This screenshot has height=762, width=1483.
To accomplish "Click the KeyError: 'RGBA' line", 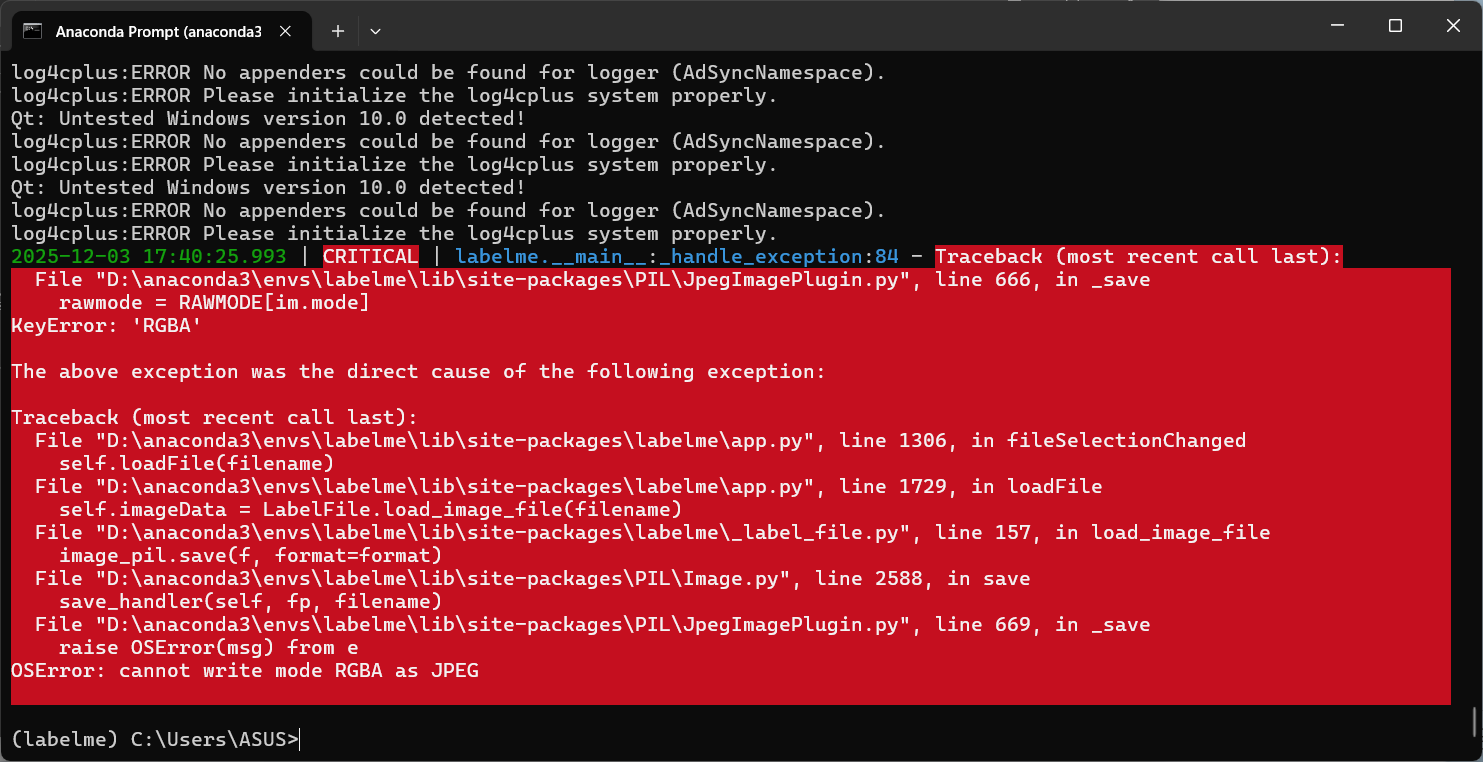I will tap(100, 325).
